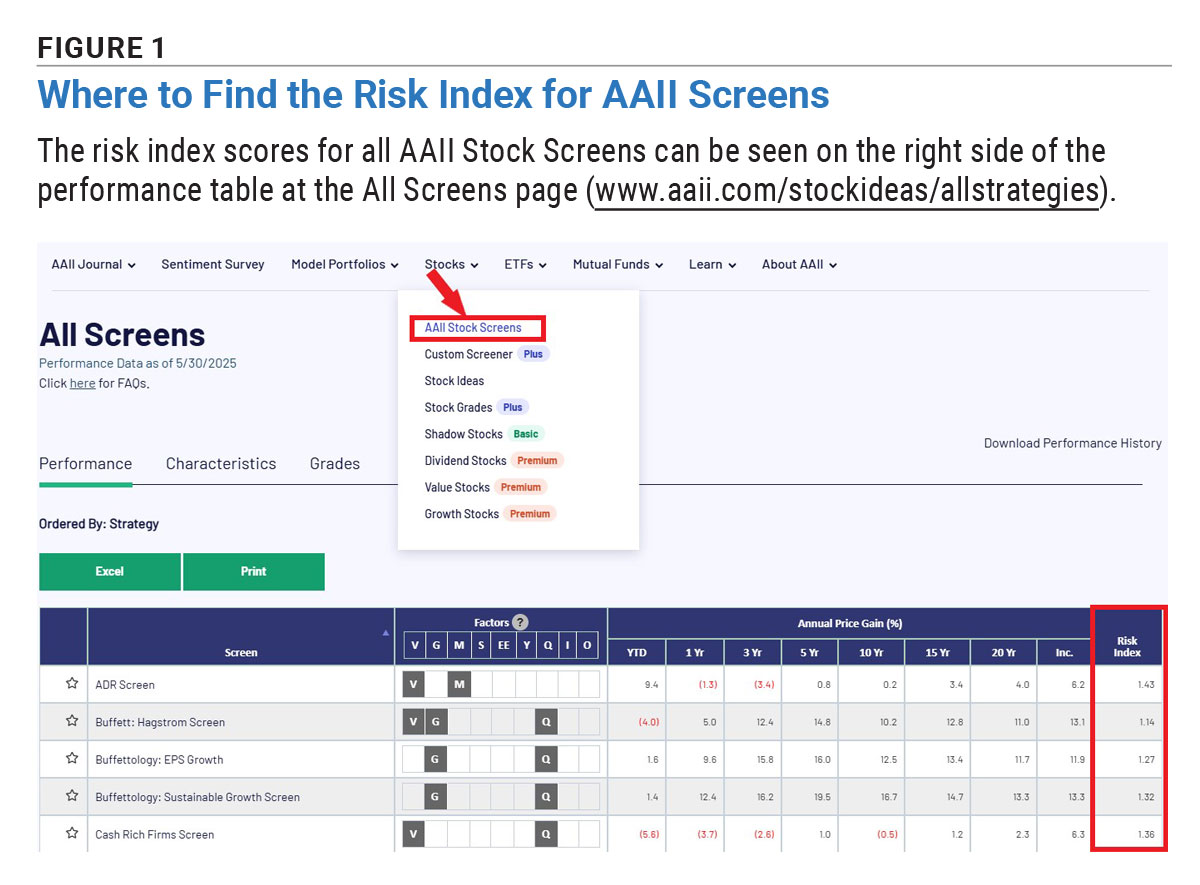Open the ADR Screen link

[x=125, y=685]
